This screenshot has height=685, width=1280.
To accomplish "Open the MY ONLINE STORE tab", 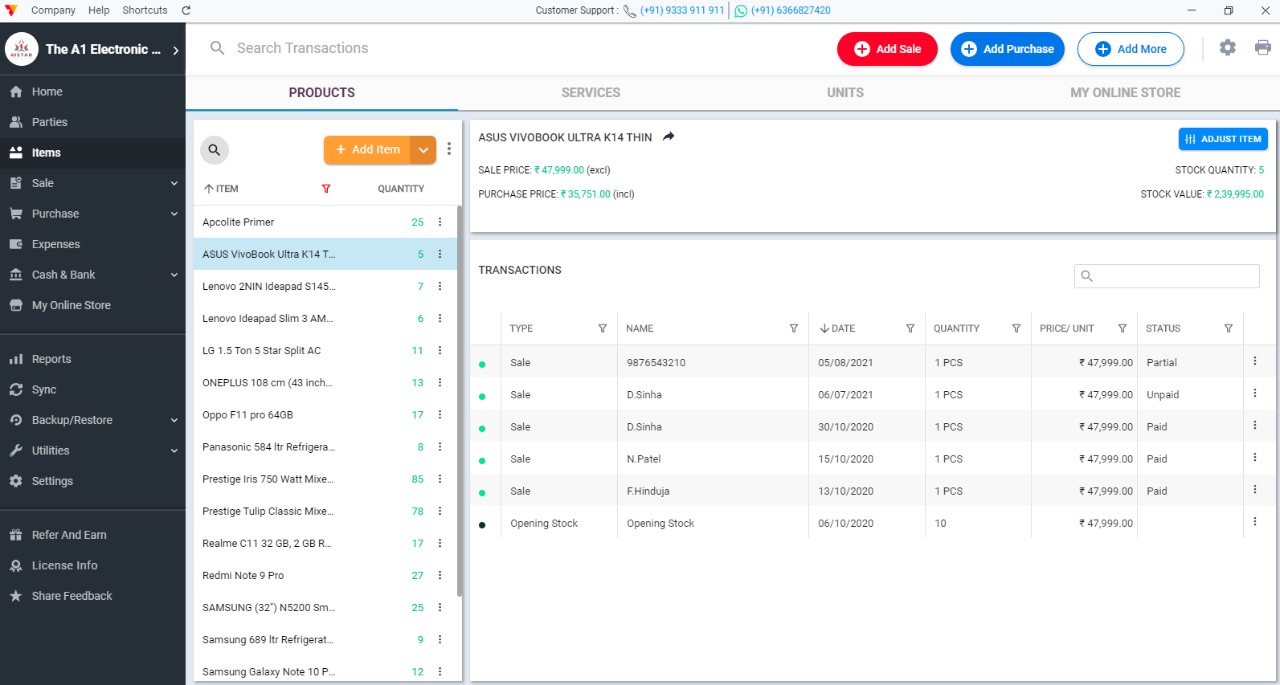I will (x=1124, y=92).
